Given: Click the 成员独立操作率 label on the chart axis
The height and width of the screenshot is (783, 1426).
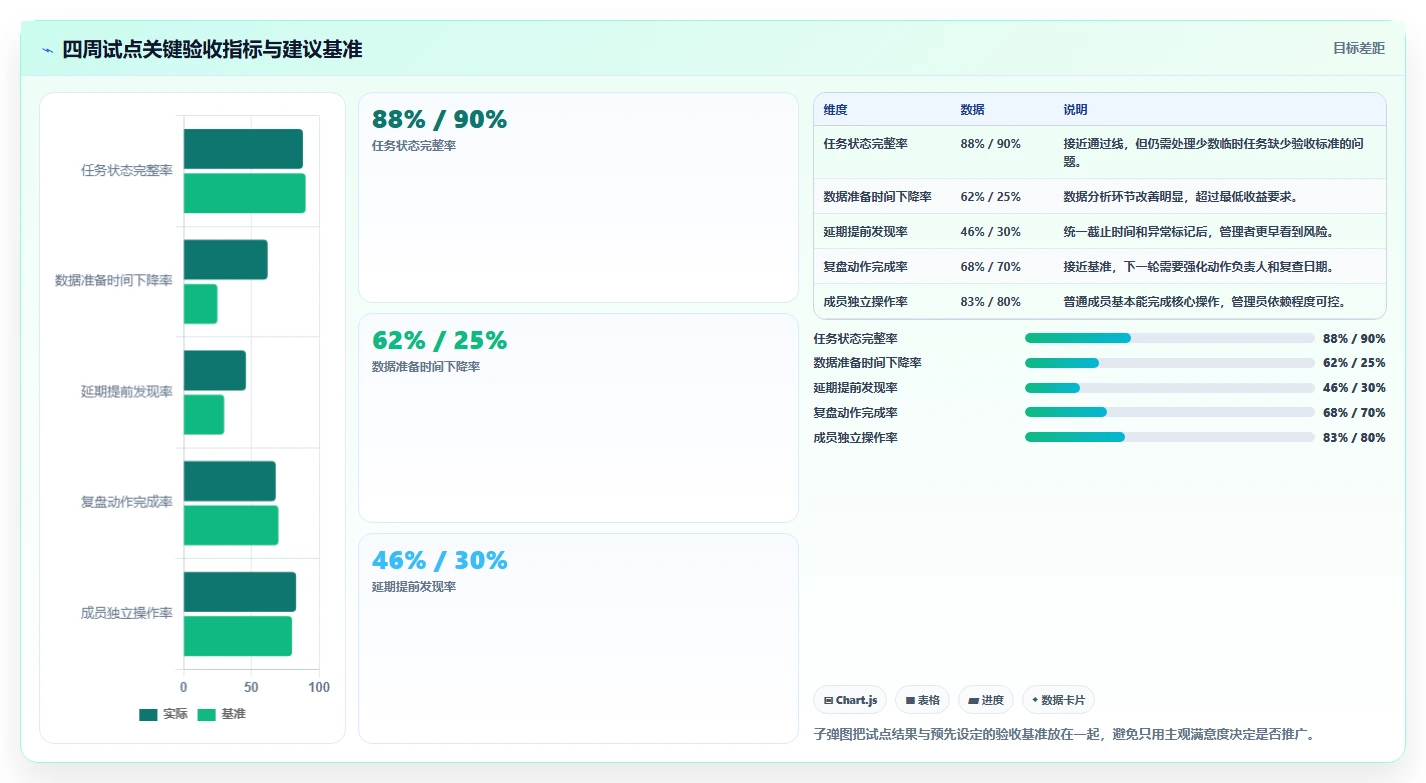Looking at the screenshot, I should (127, 613).
